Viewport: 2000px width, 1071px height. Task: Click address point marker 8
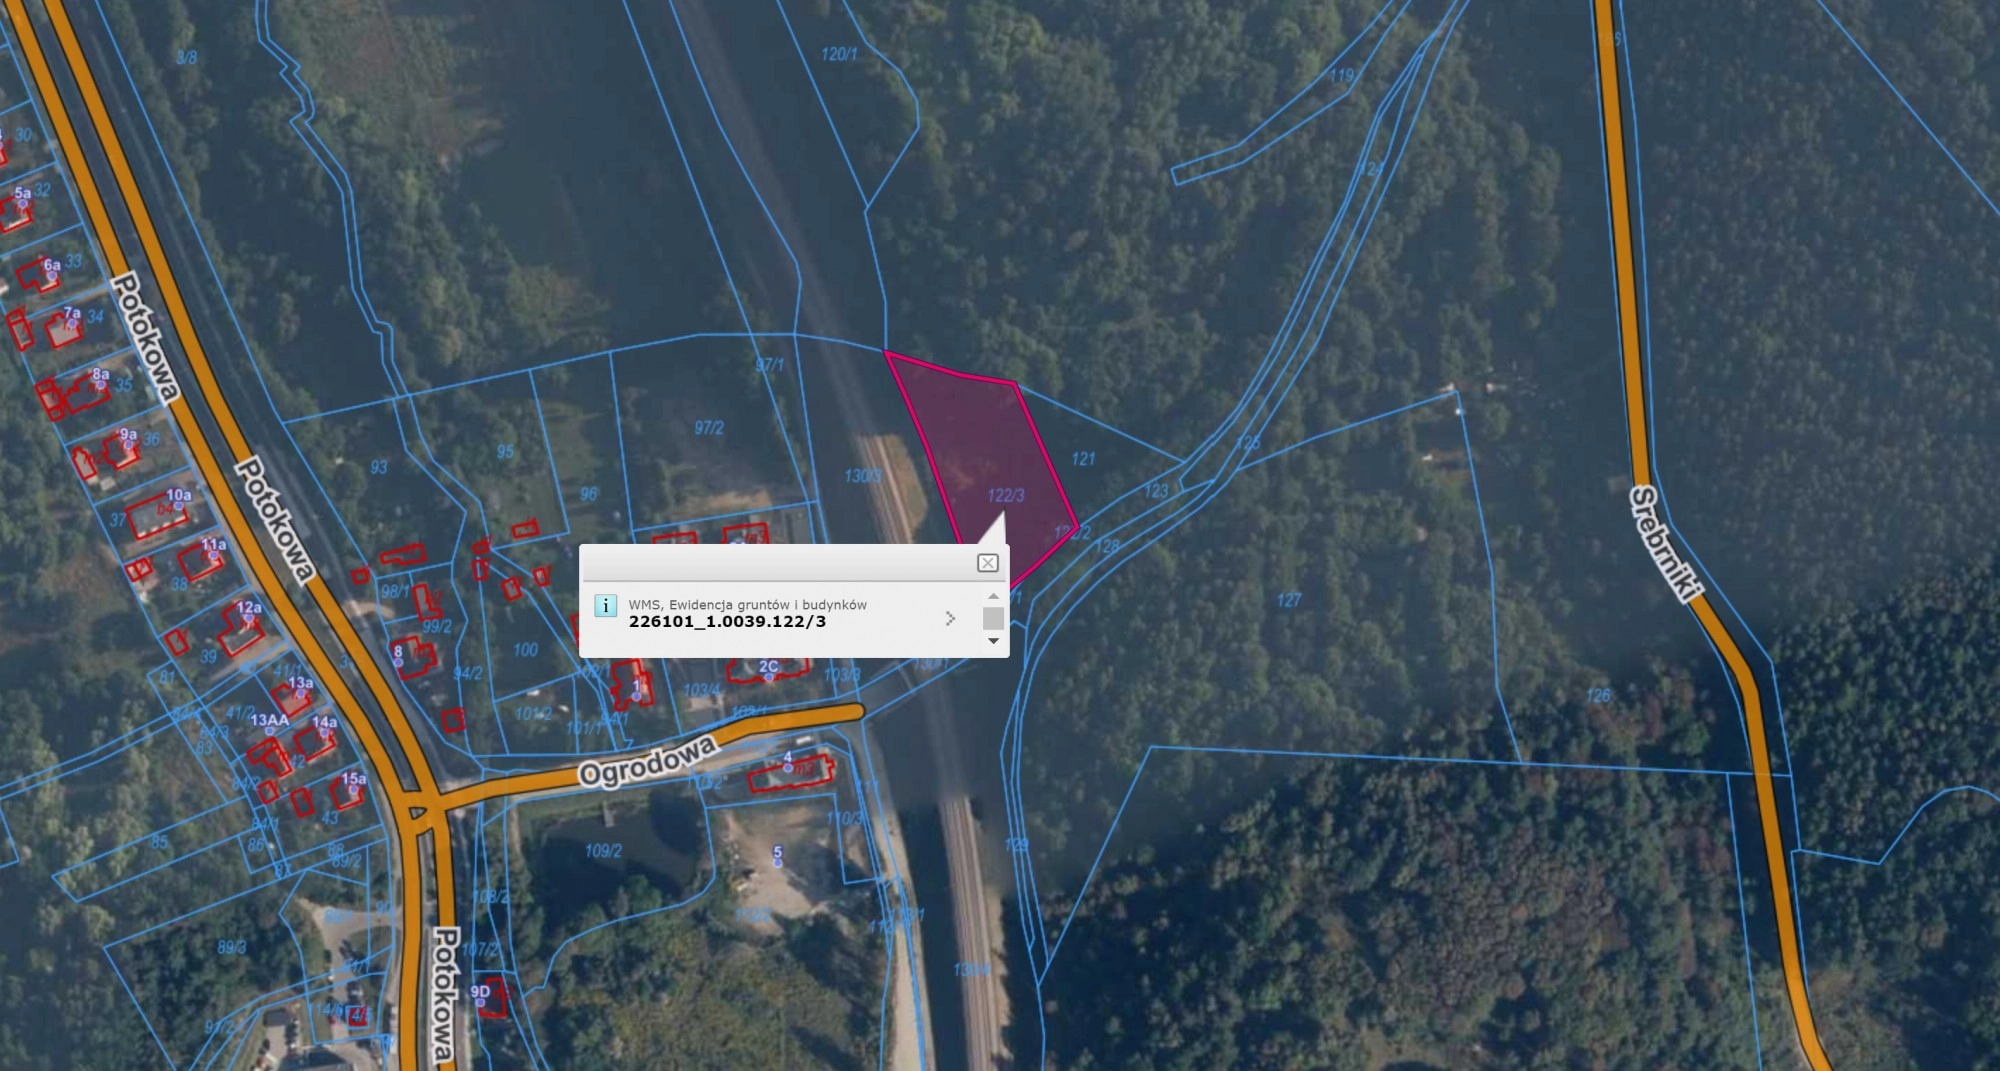(398, 662)
